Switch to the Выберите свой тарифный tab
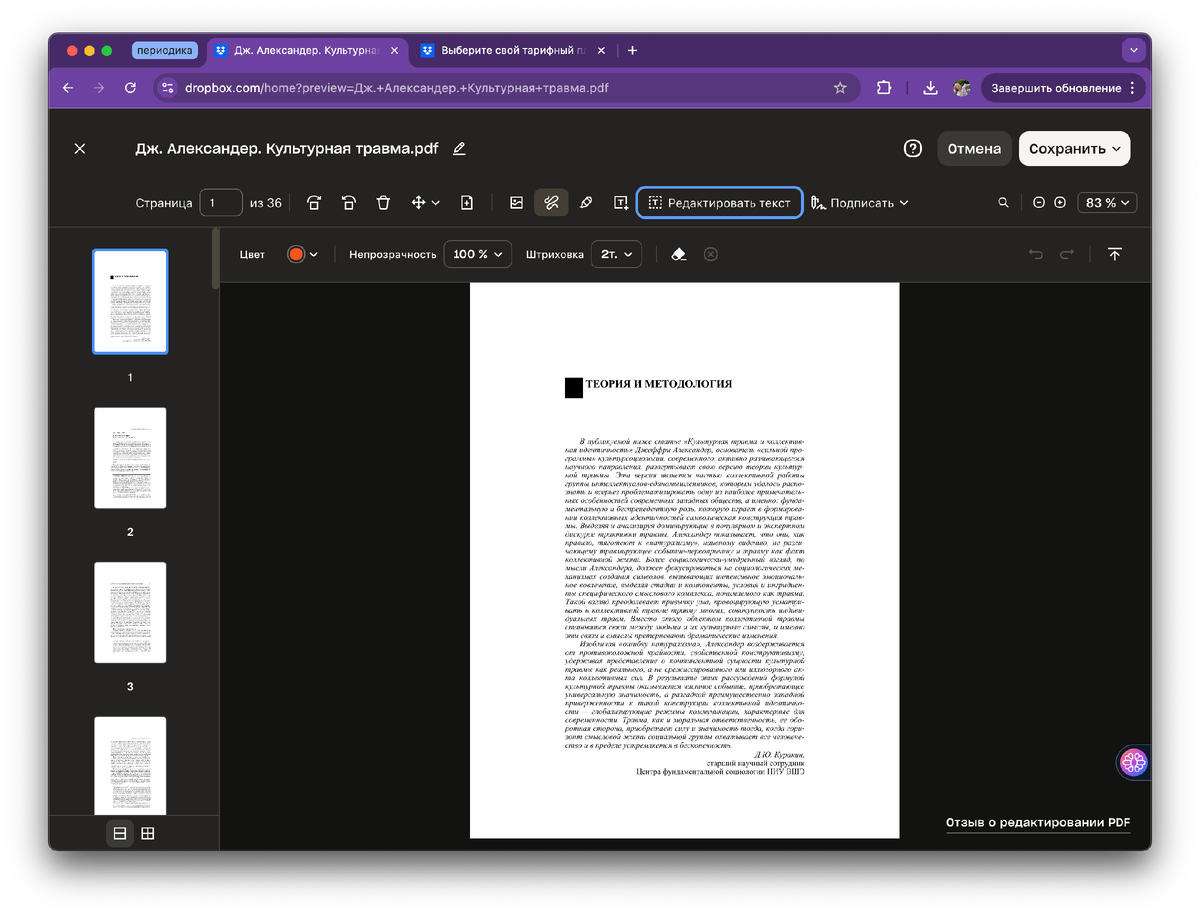This screenshot has width=1200, height=915. pos(510,50)
